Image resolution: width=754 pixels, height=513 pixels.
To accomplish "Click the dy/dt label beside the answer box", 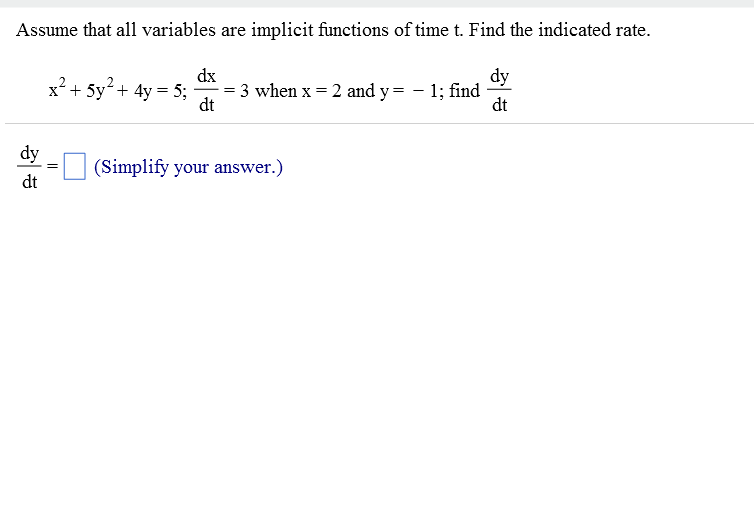I will pyautogui.click(x=29, y=167).
